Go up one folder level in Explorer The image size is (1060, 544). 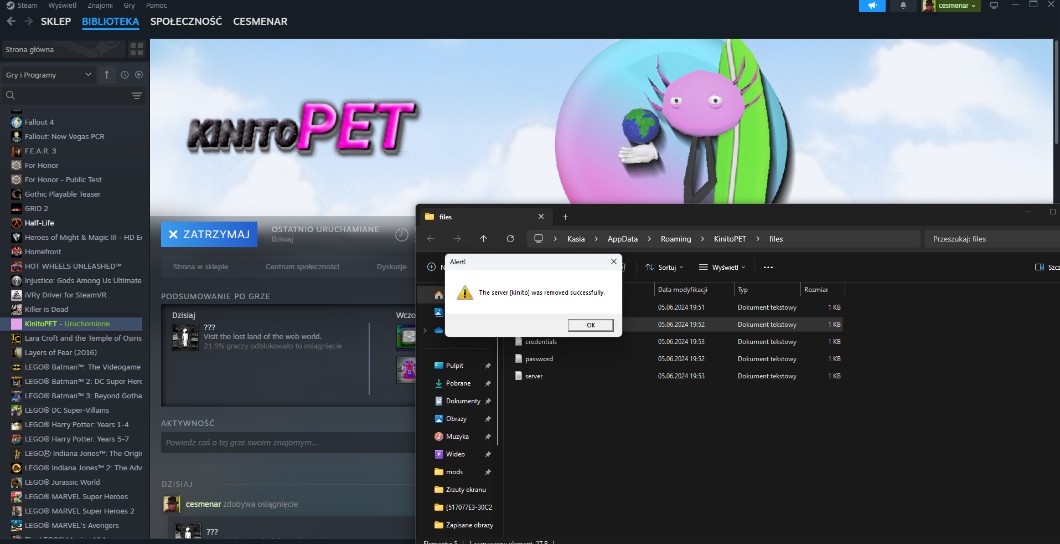[x=483, y=239]
